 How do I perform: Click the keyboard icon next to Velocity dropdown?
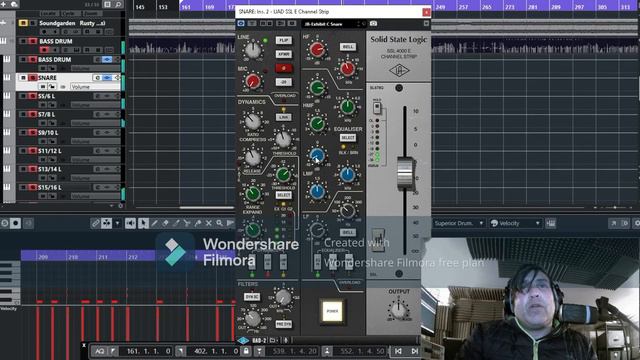tap(551, 223)
